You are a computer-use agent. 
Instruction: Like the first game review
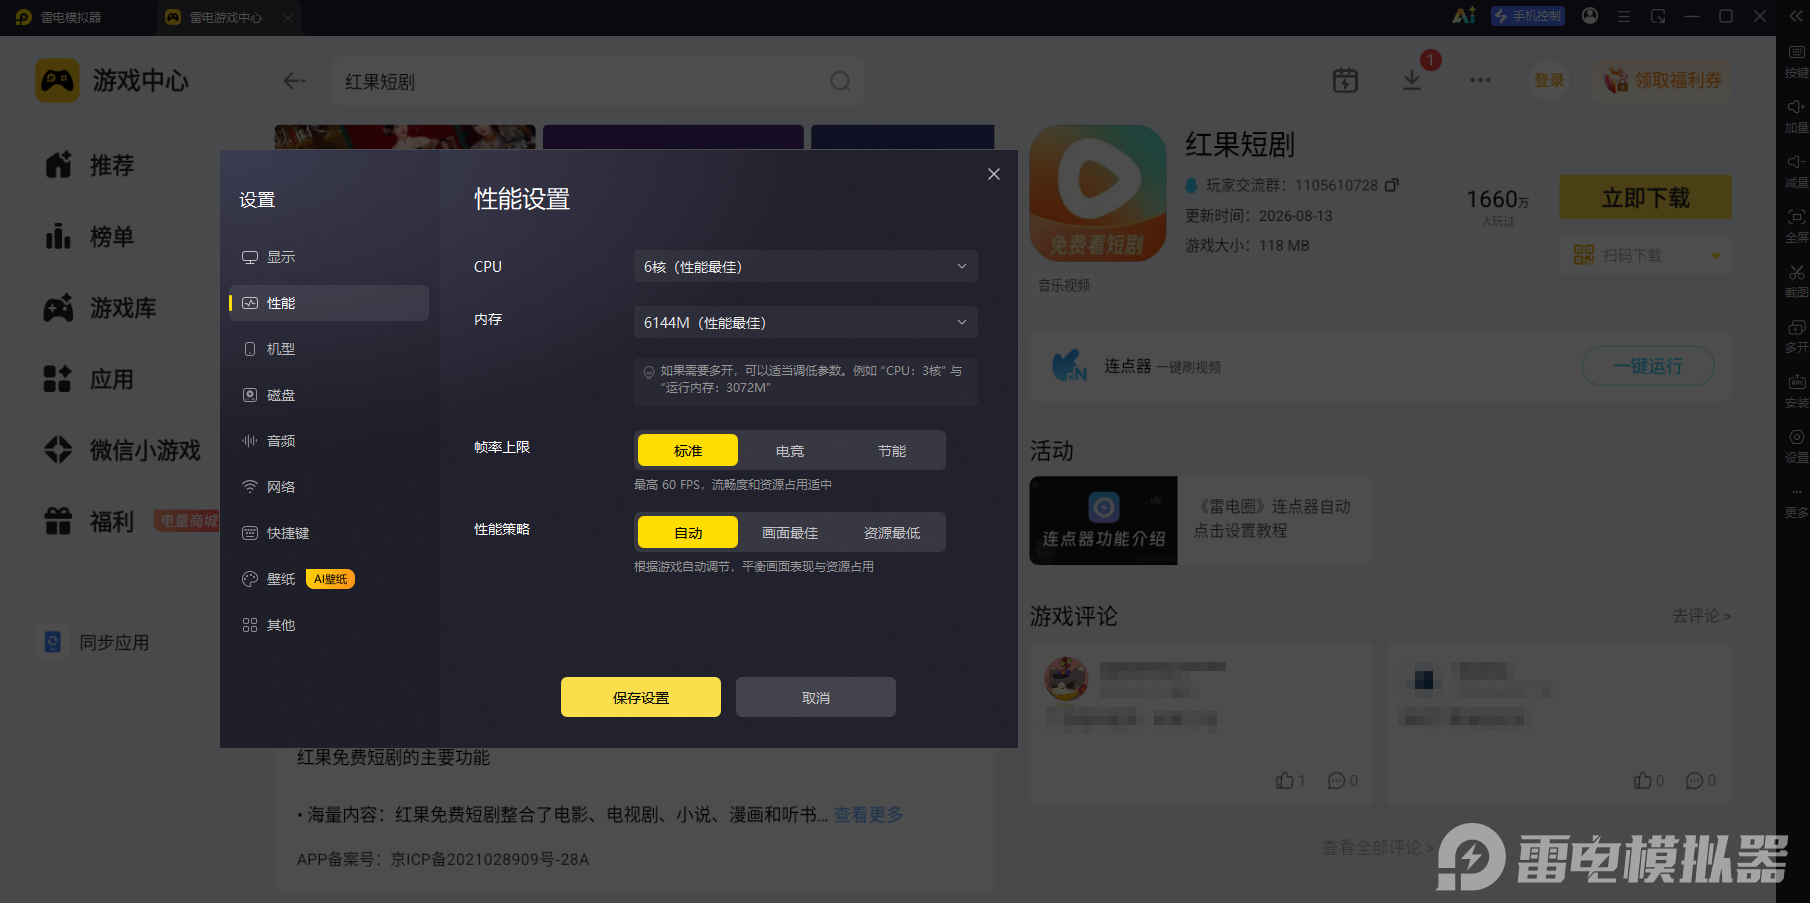1290,780
